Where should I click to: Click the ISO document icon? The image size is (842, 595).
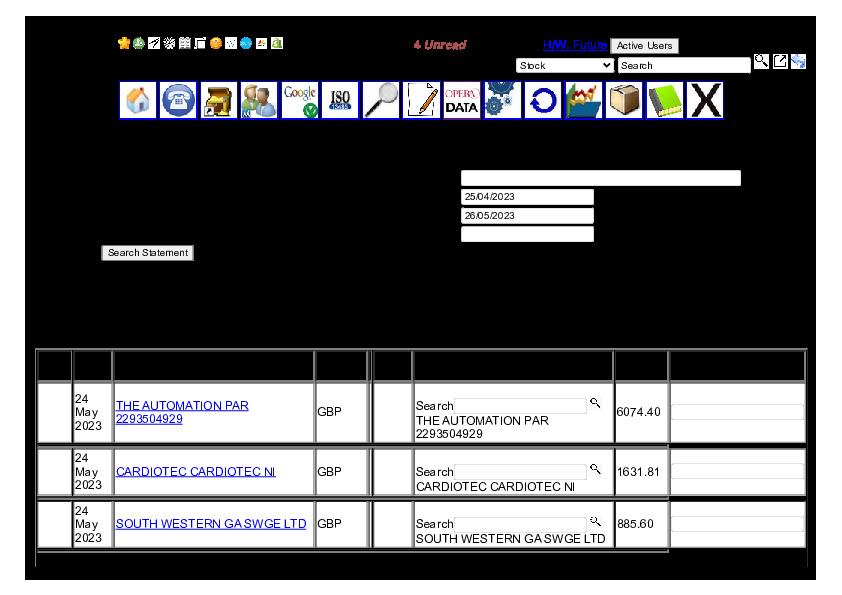coord(340,101)
